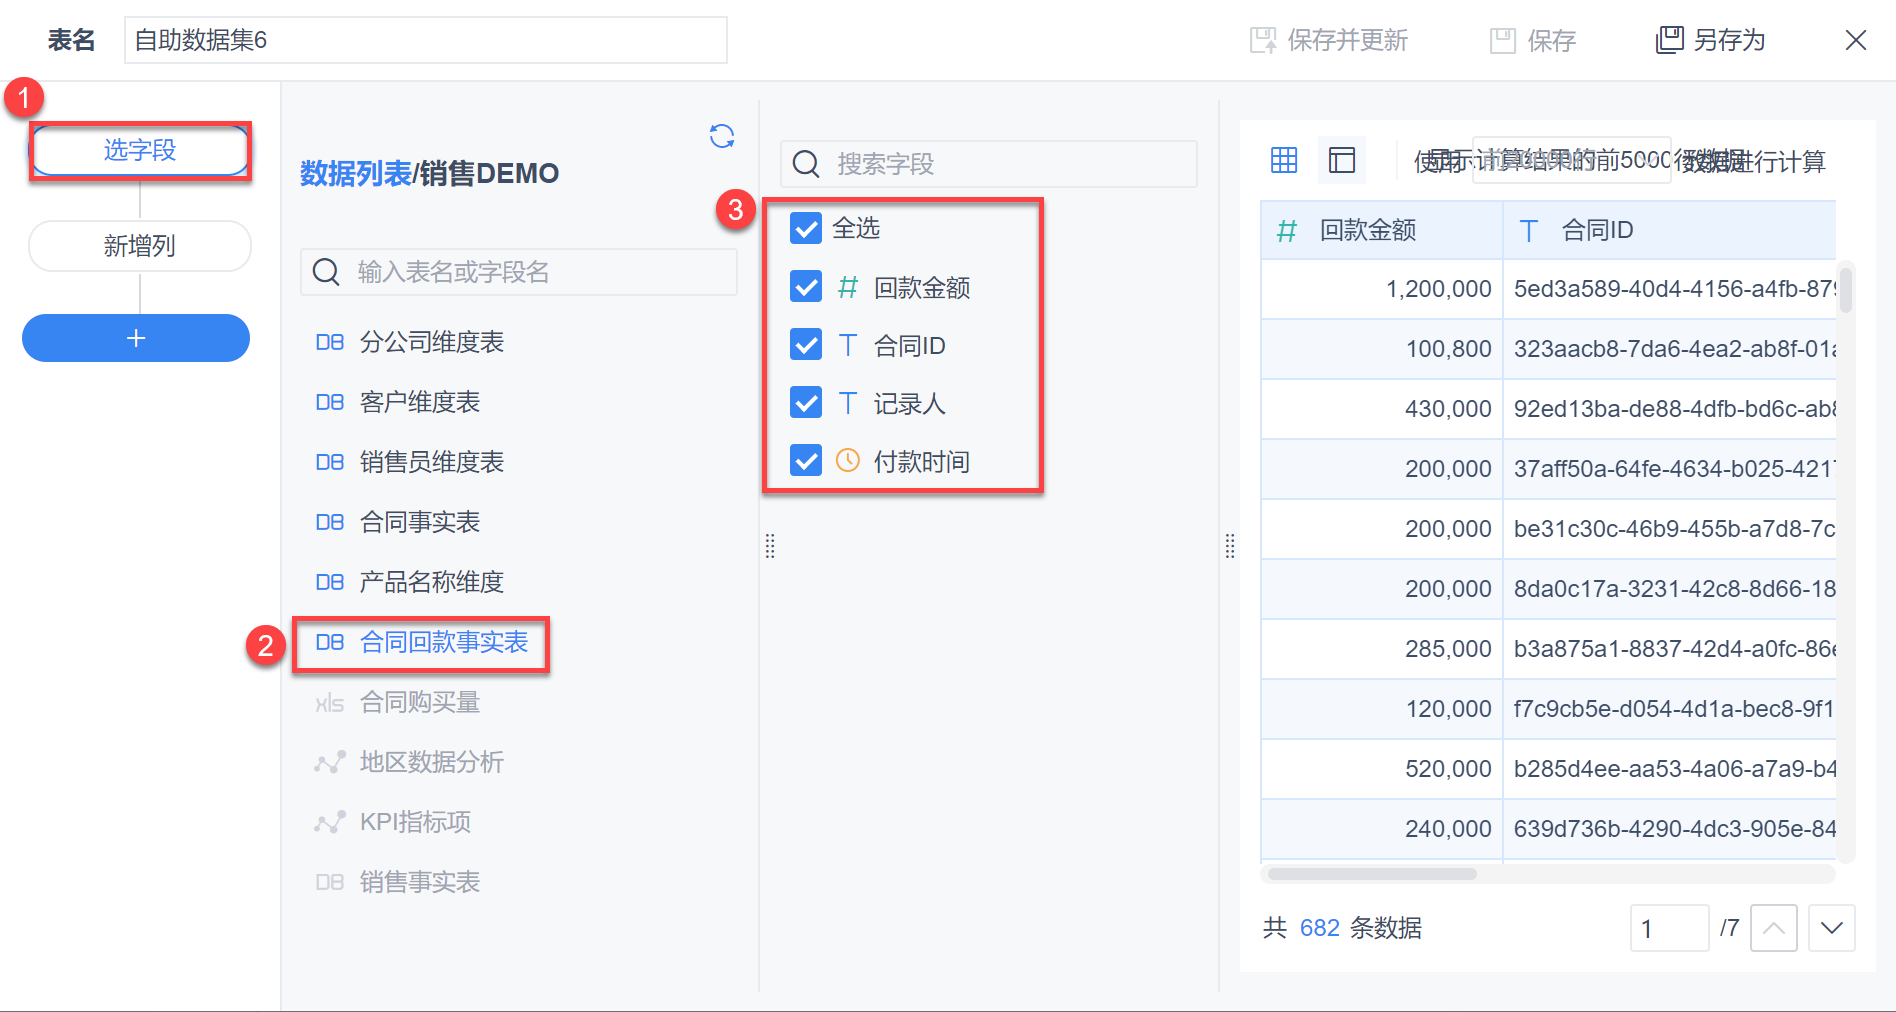The image size is (1896, 1012).
Task: Click the DB icon beside 销售员维度表
Action: point(330,463)
